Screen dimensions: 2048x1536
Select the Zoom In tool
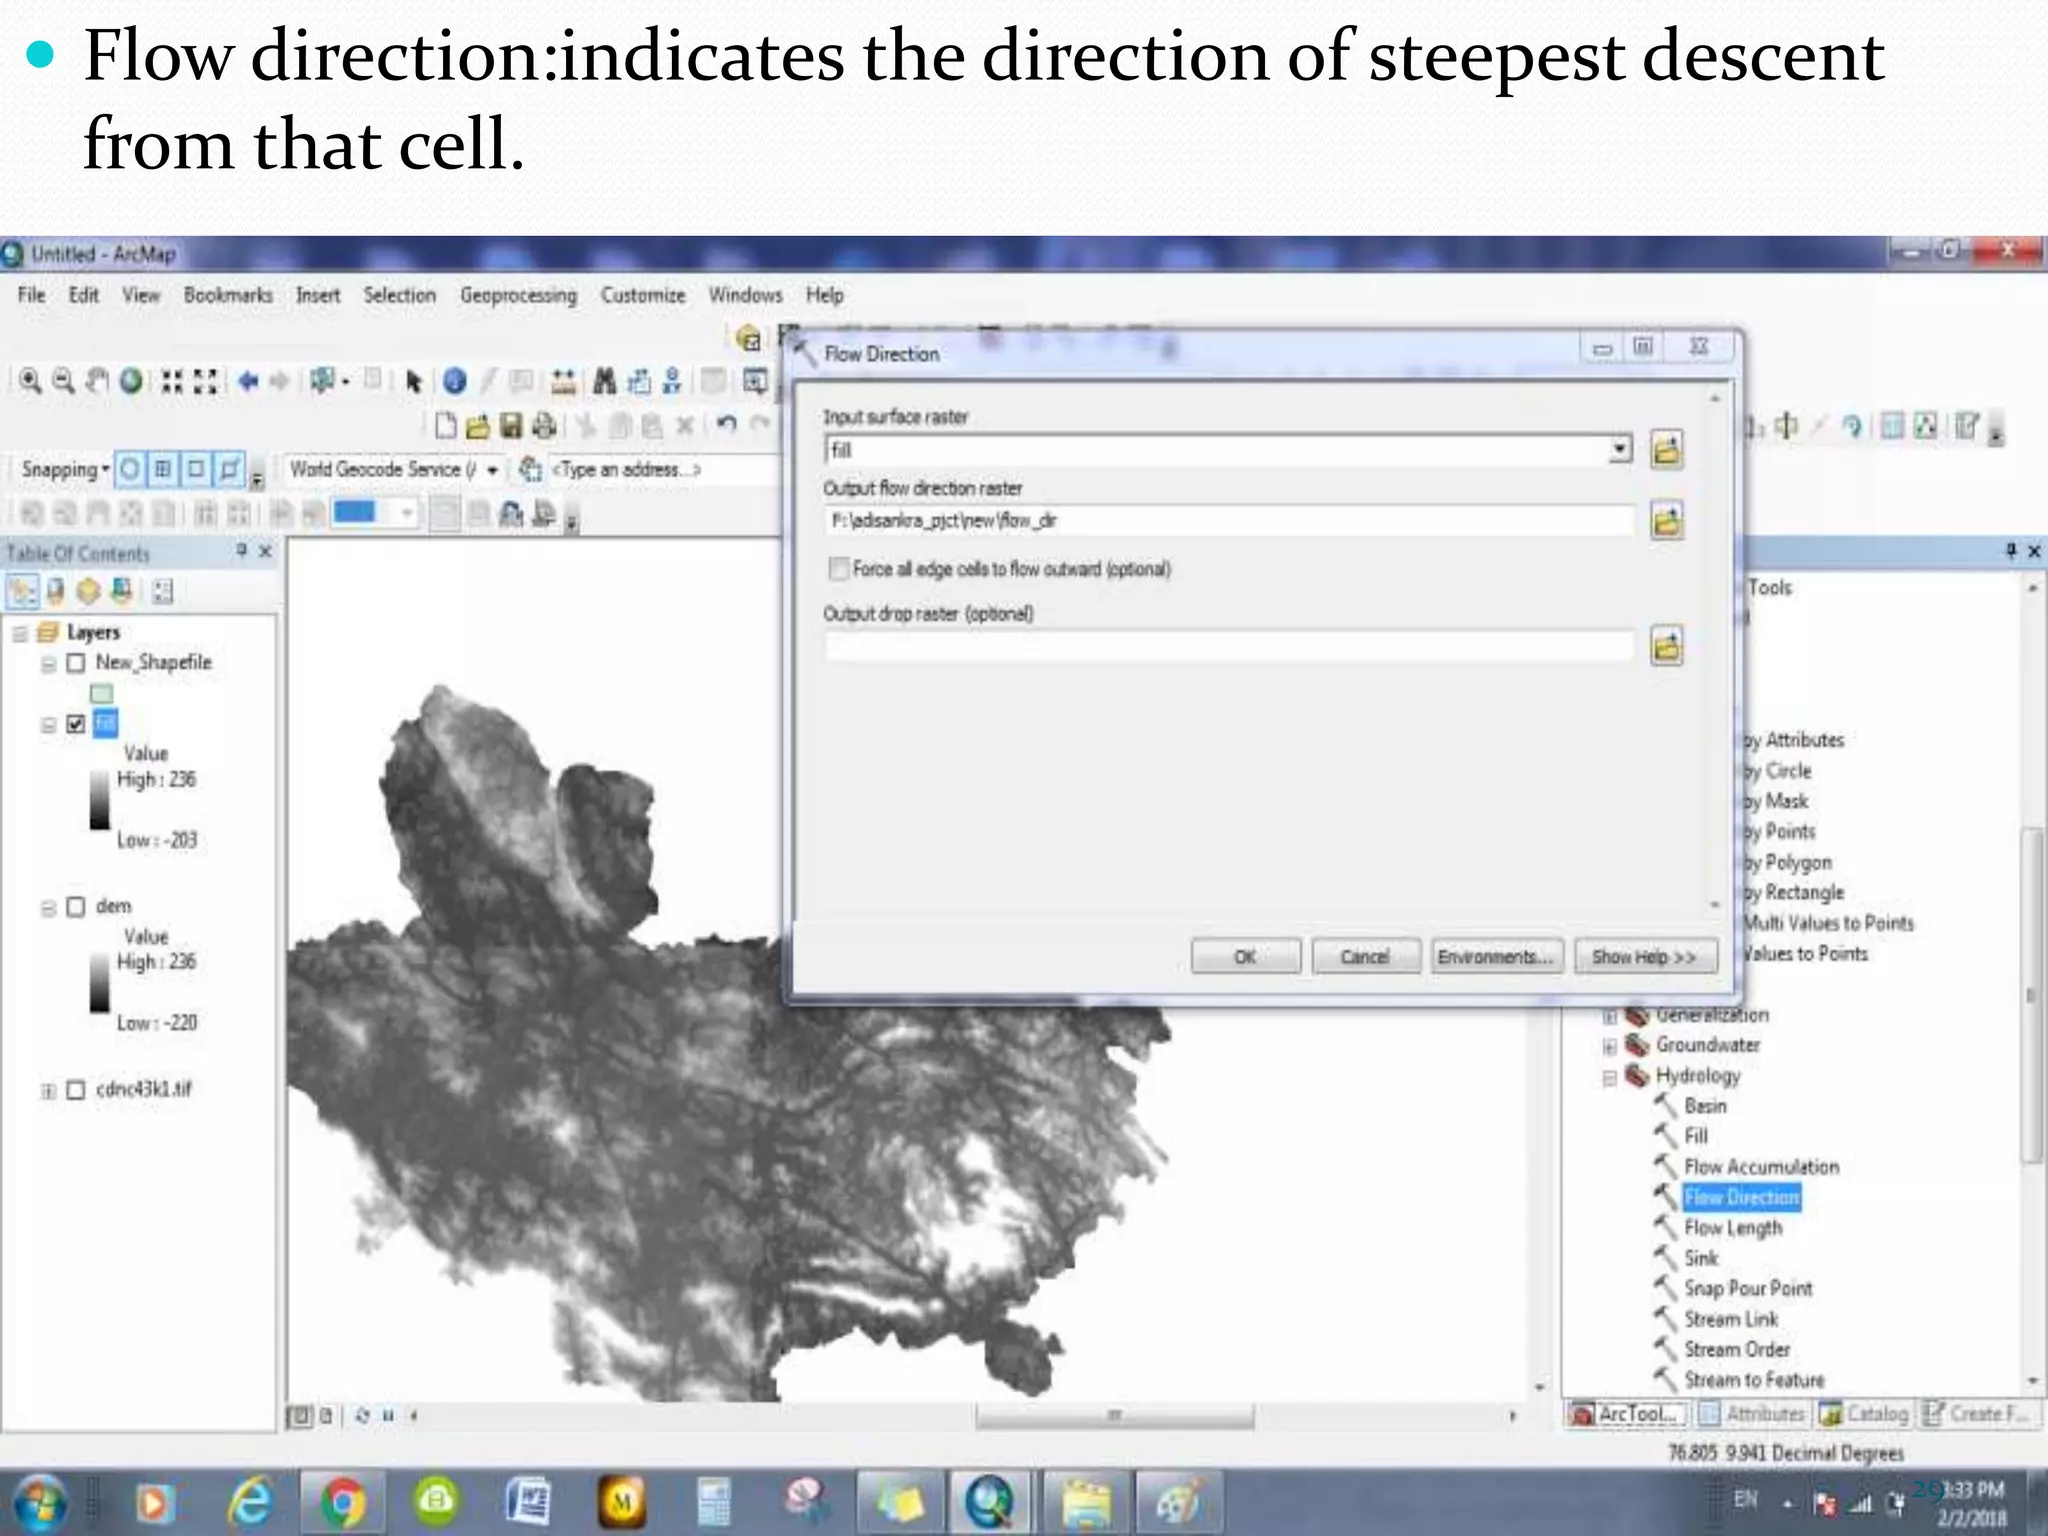click(31, 381)
